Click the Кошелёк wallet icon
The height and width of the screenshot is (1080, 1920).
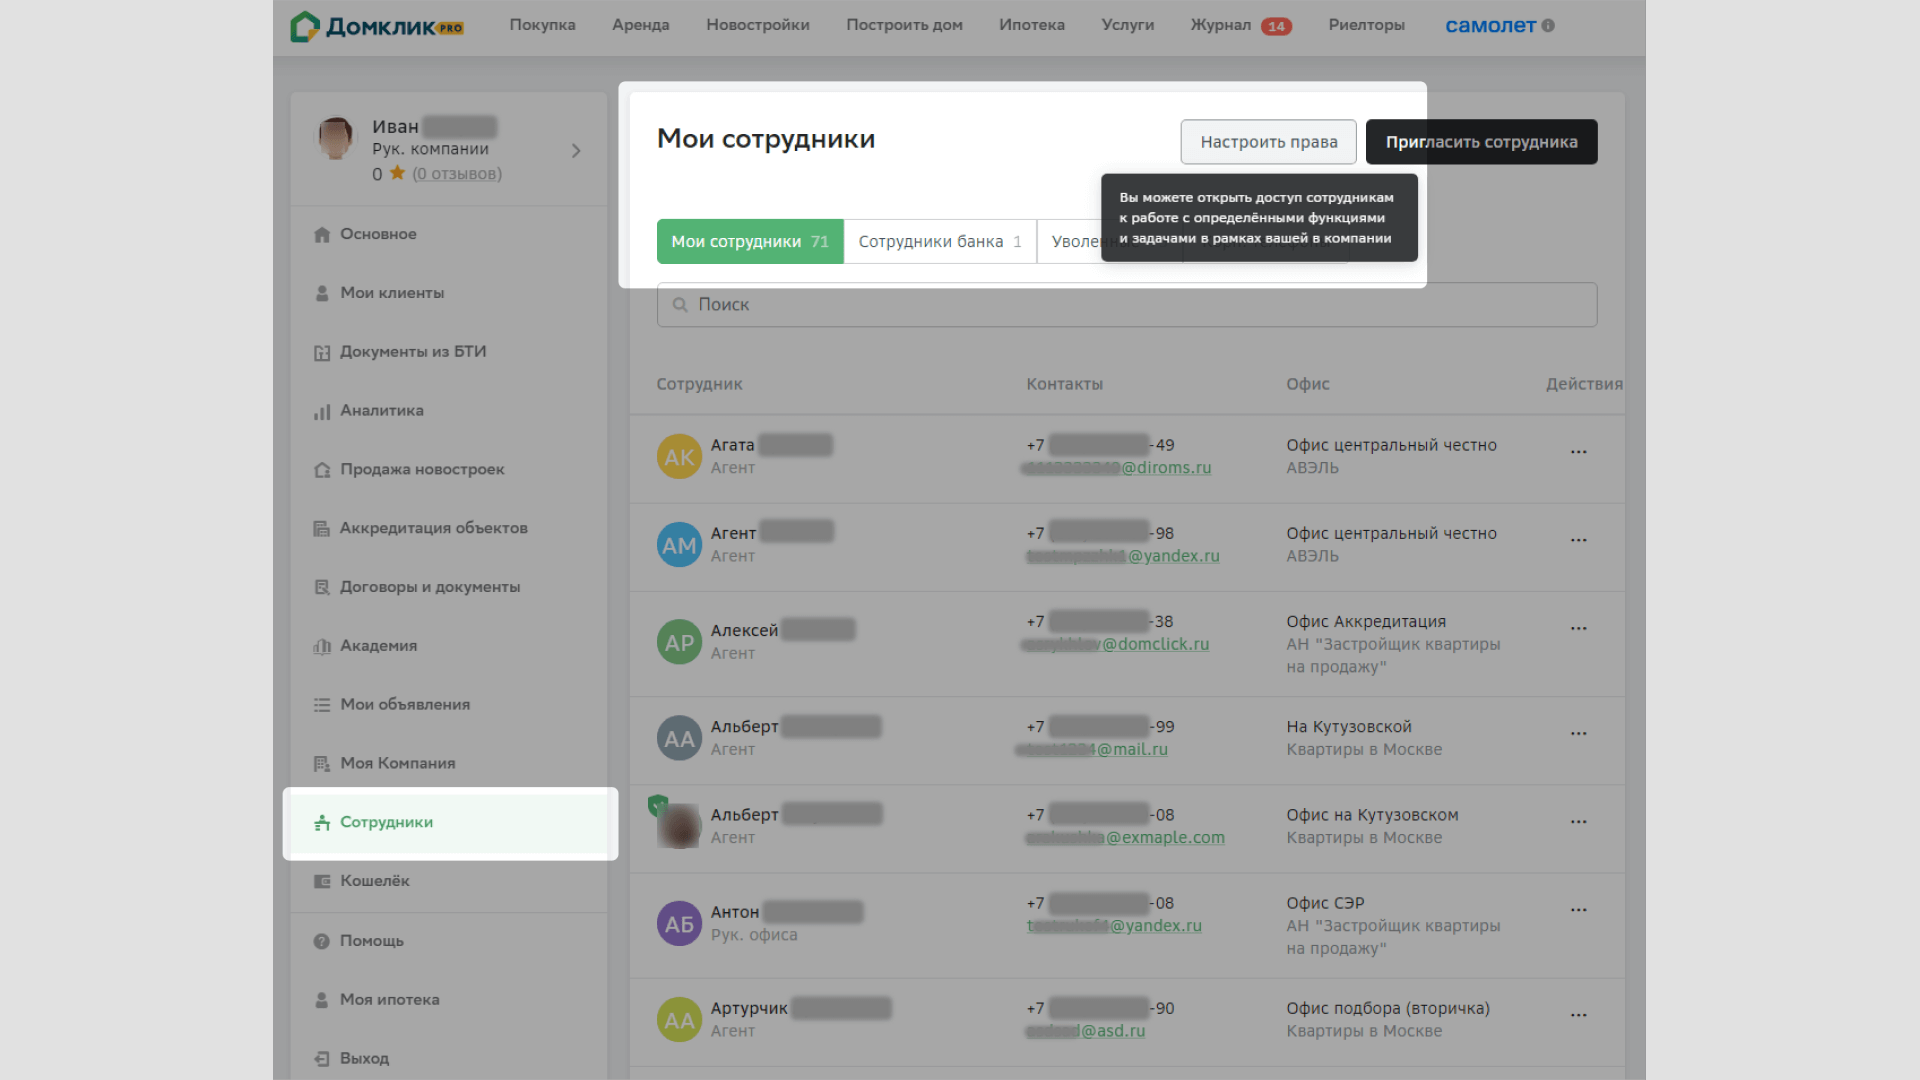[322, 881]
